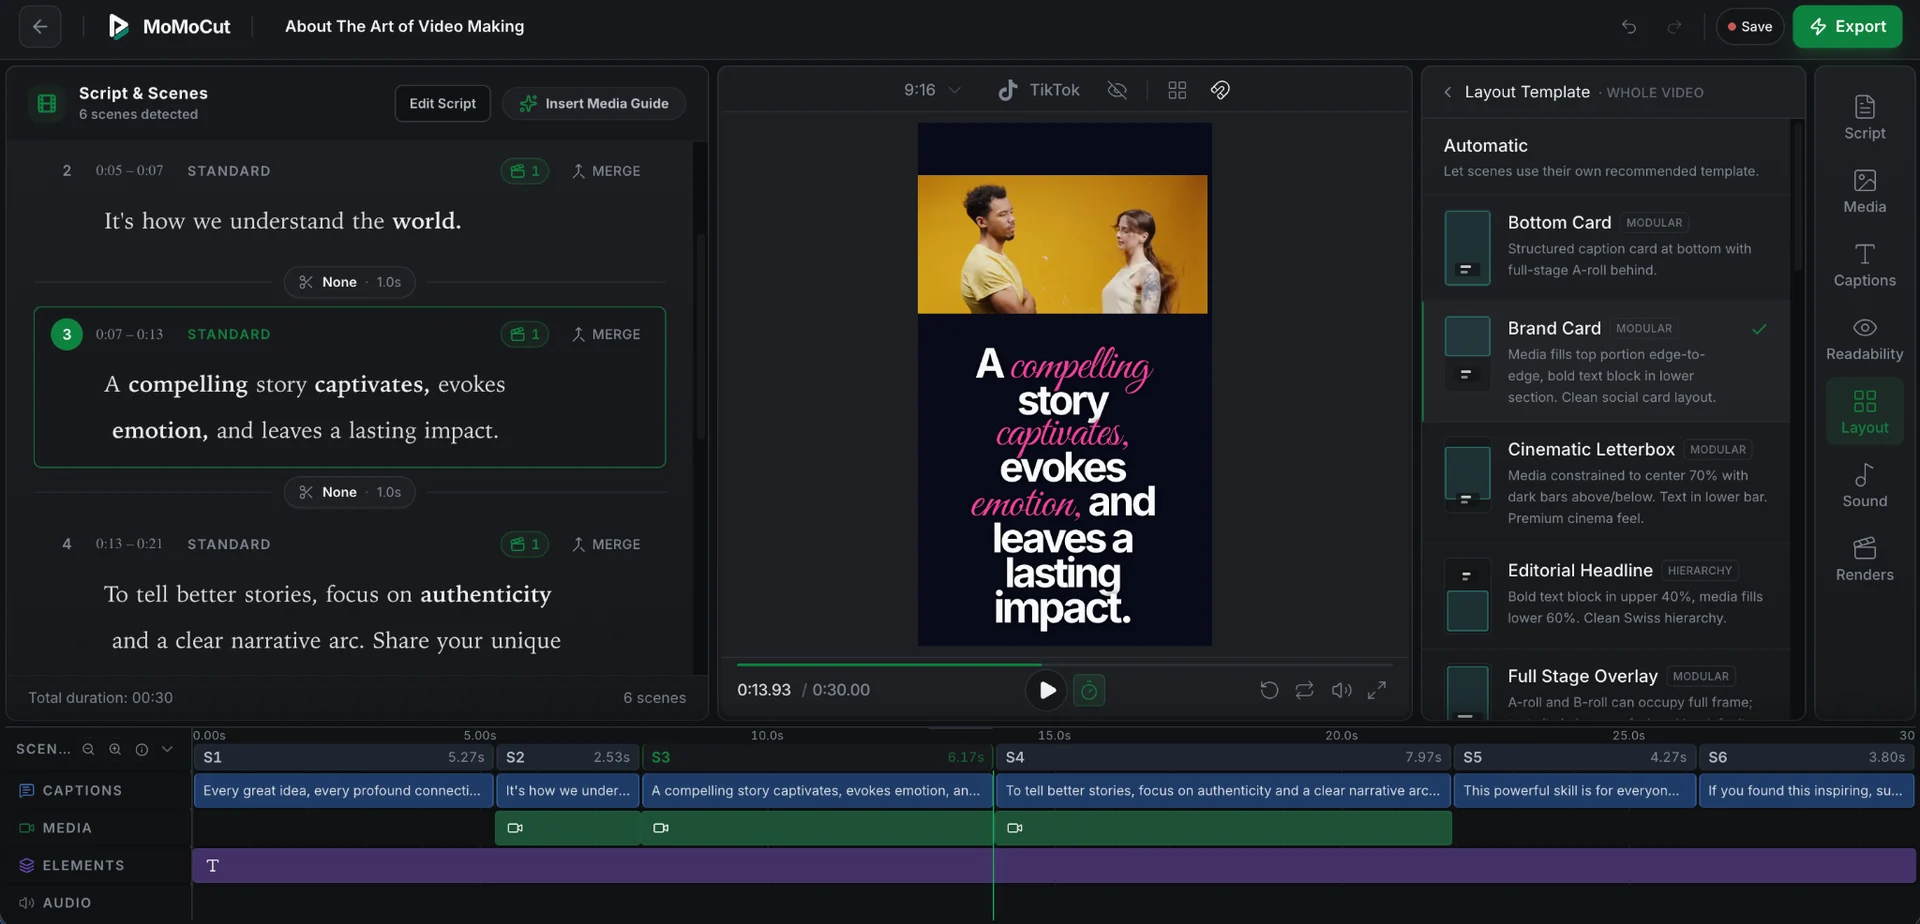
Task: Merge scene 2 with the MERGE button
Action: click(606, 171)
